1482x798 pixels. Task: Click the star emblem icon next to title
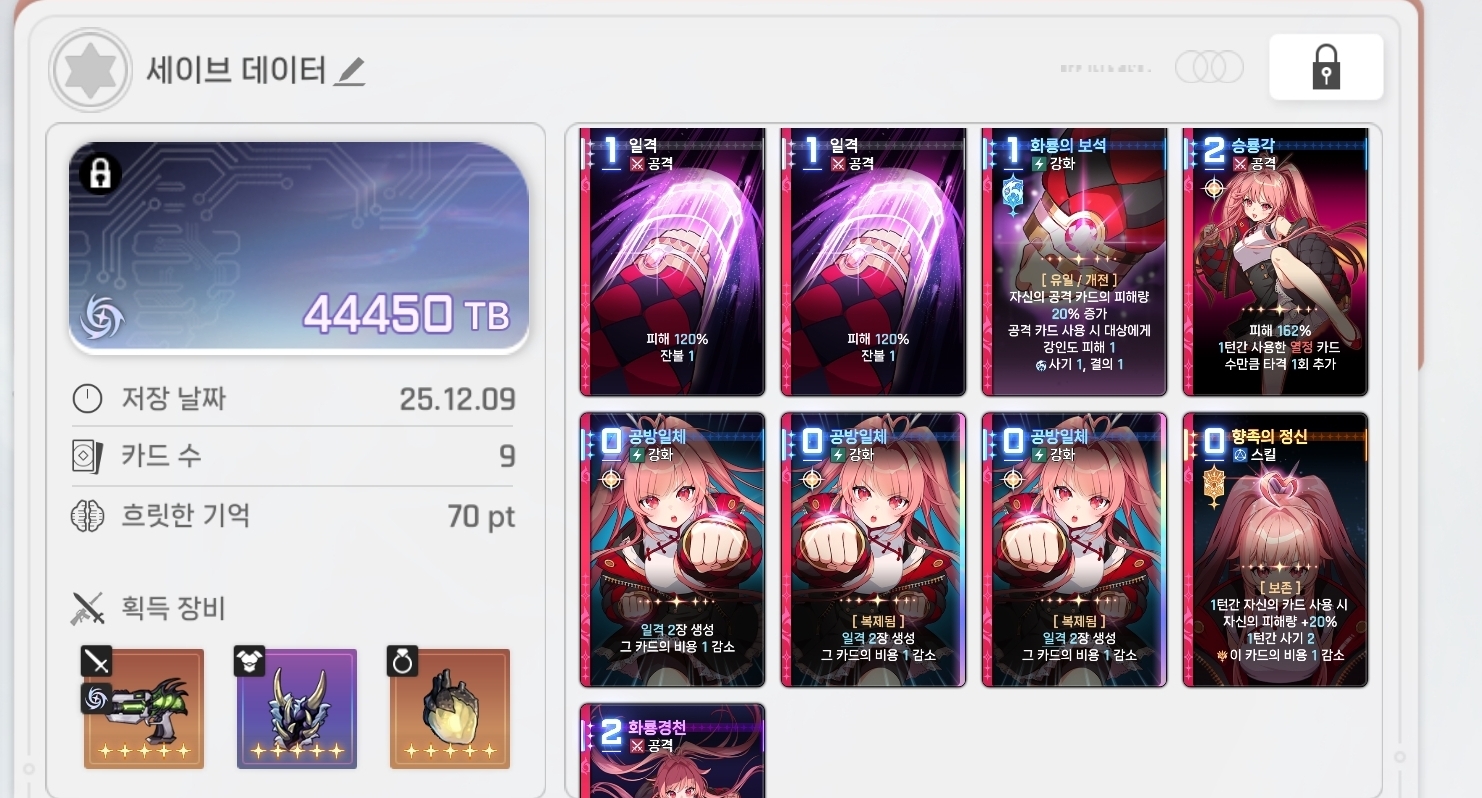tap(90, 70)
